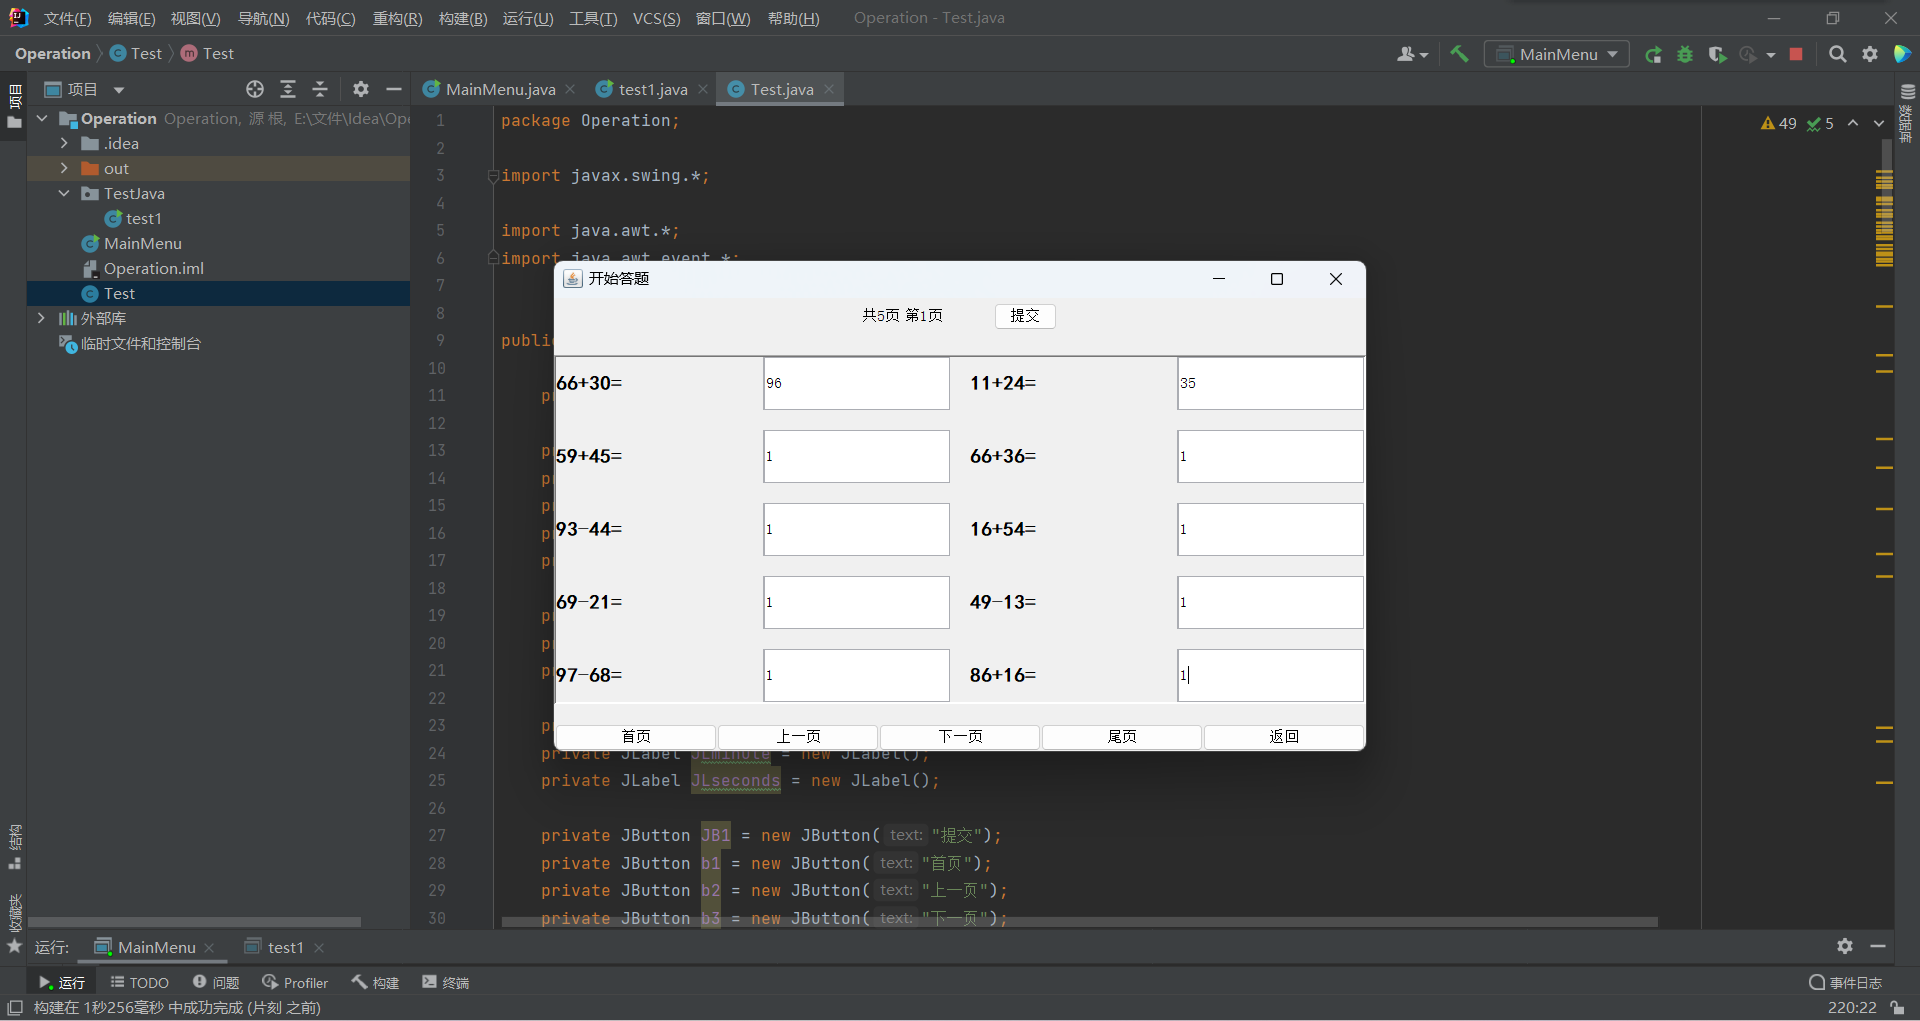Go to next highlighted error arrow

[1879, 123]
